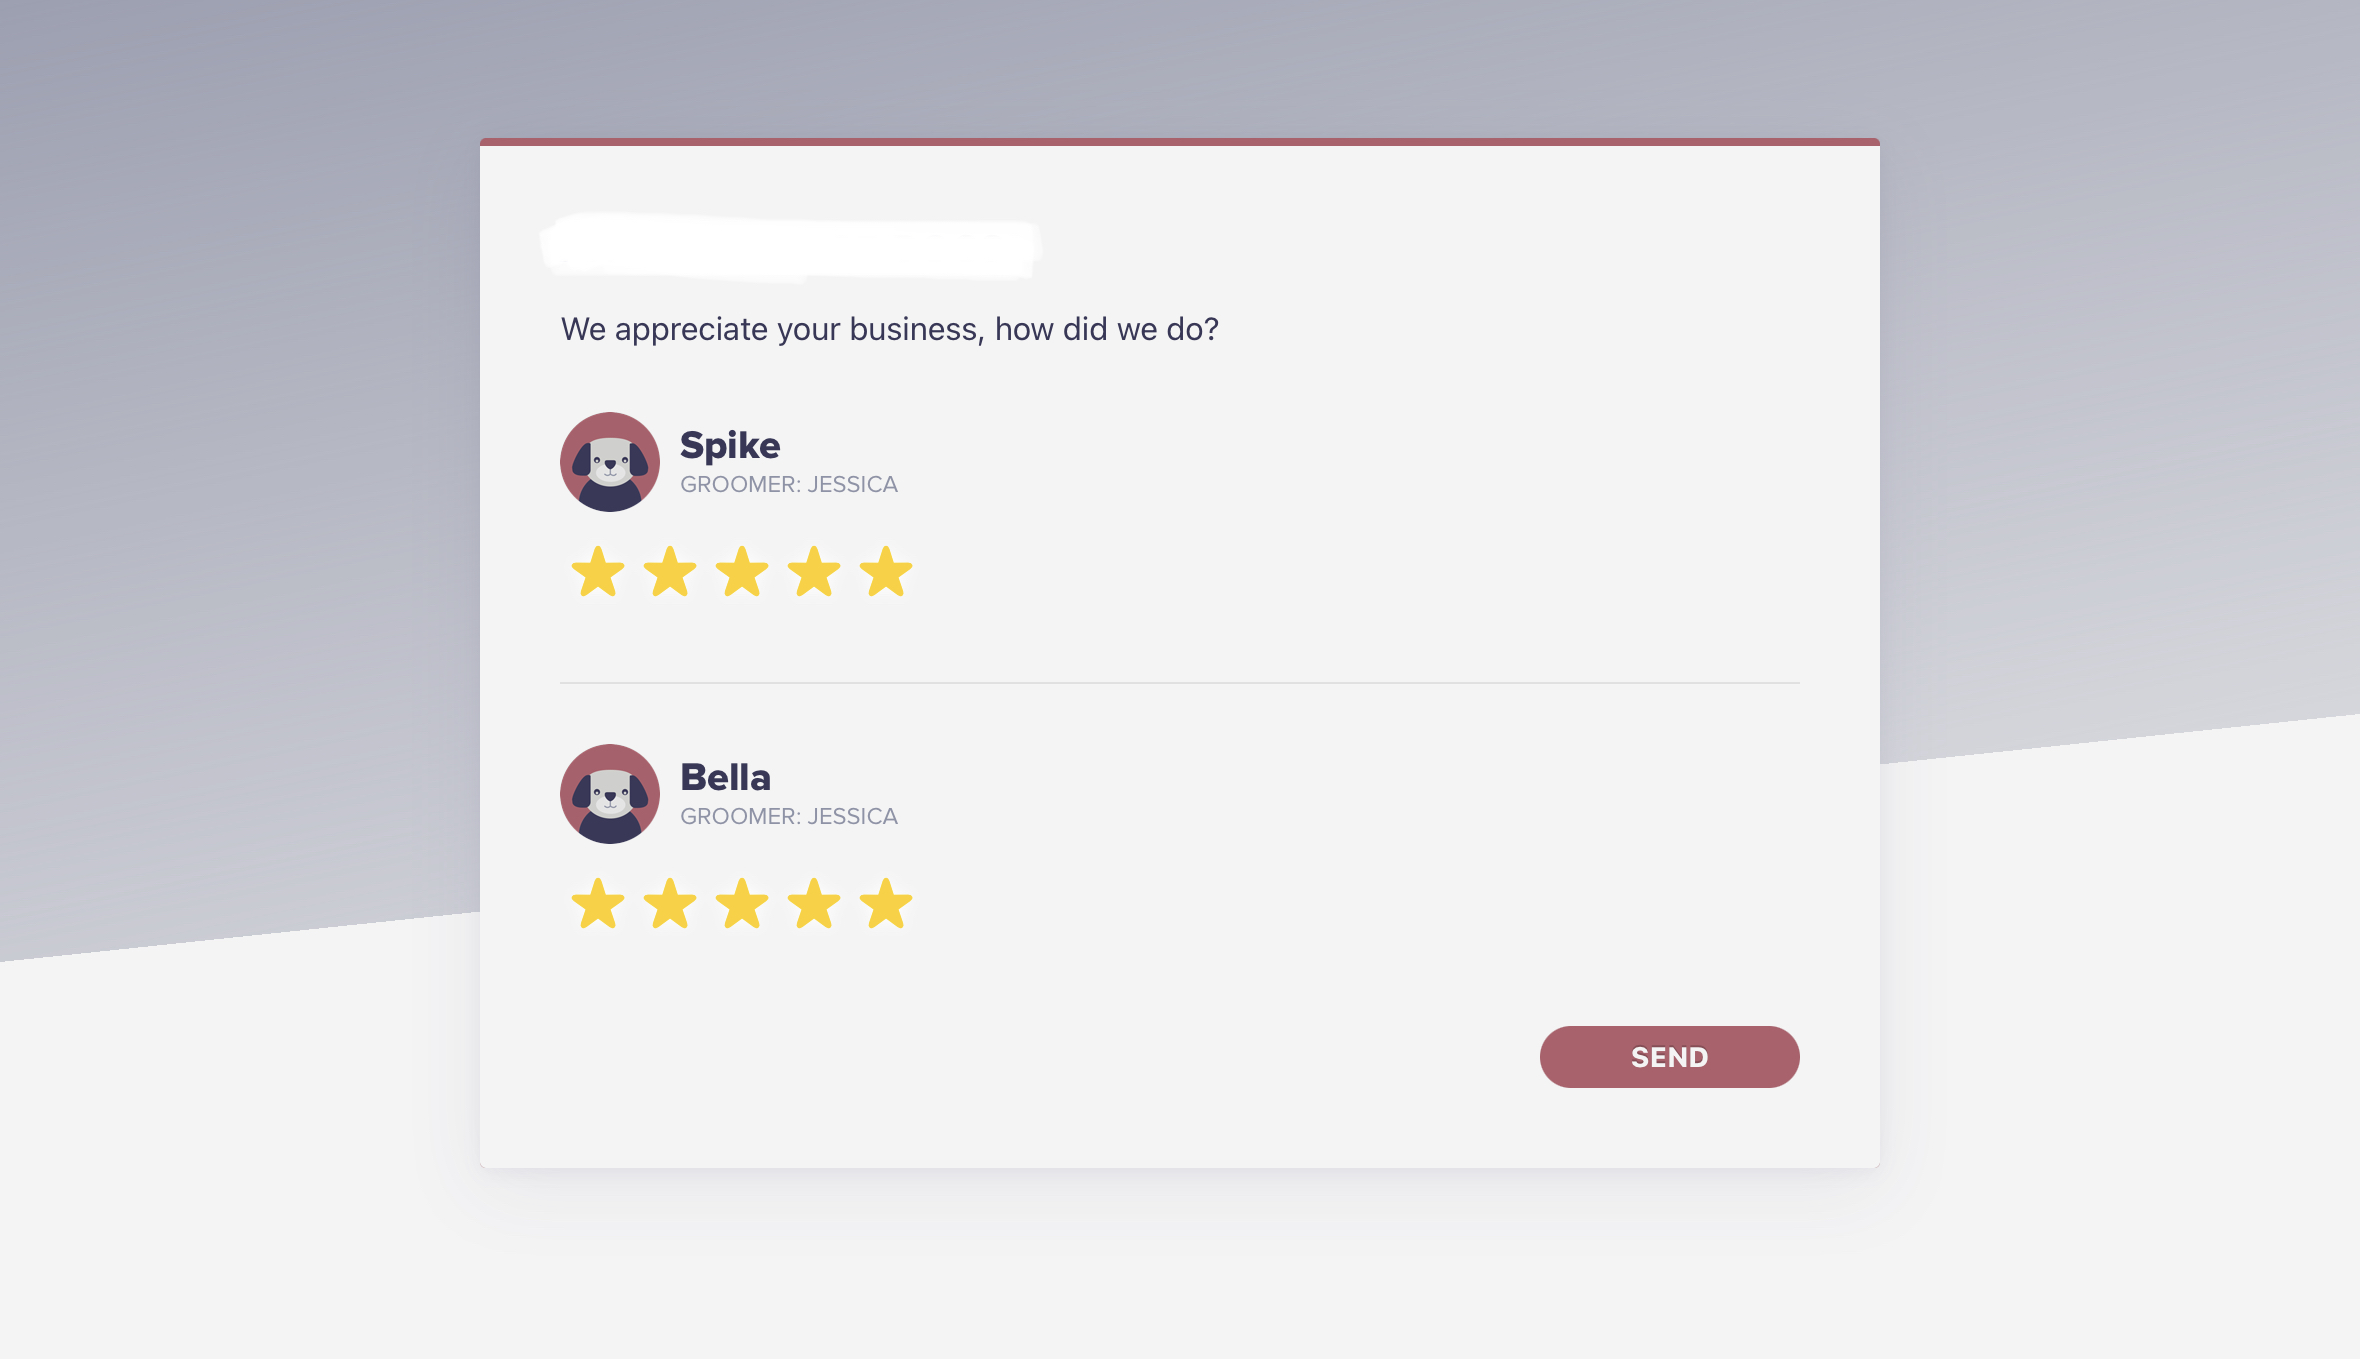Viewport: 2360px width, 1359px height.
Task: Click the blurred business name header
Action: click(x=790, y=246)
